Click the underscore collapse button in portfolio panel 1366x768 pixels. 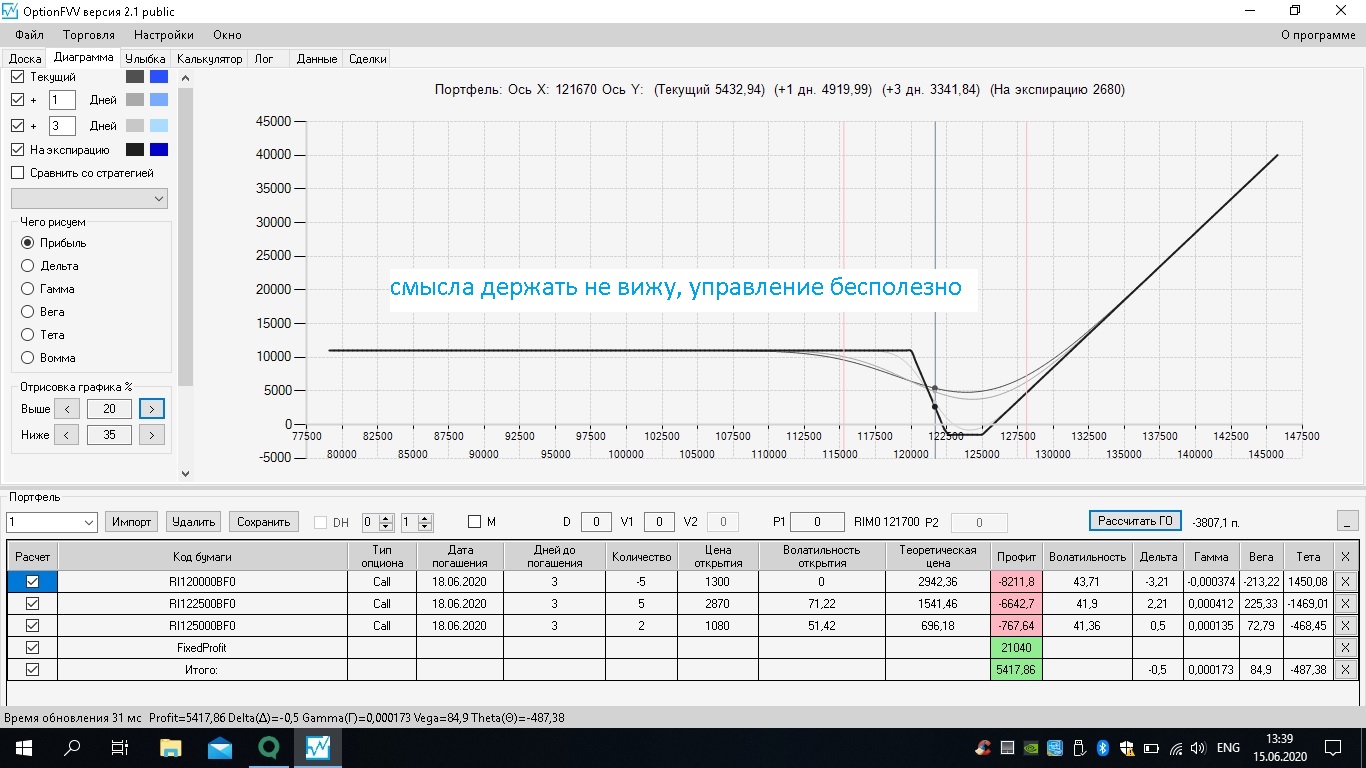click(1349, 521)
